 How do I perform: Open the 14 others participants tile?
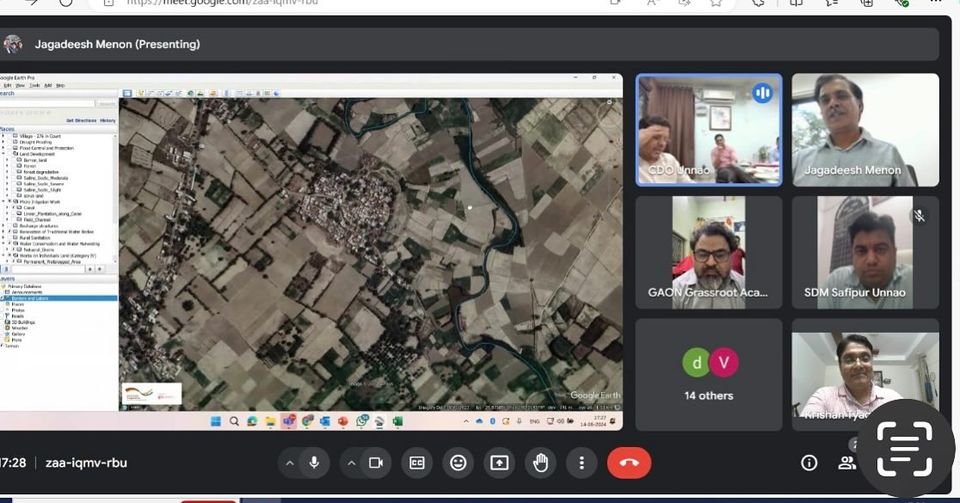coord(709,374)
